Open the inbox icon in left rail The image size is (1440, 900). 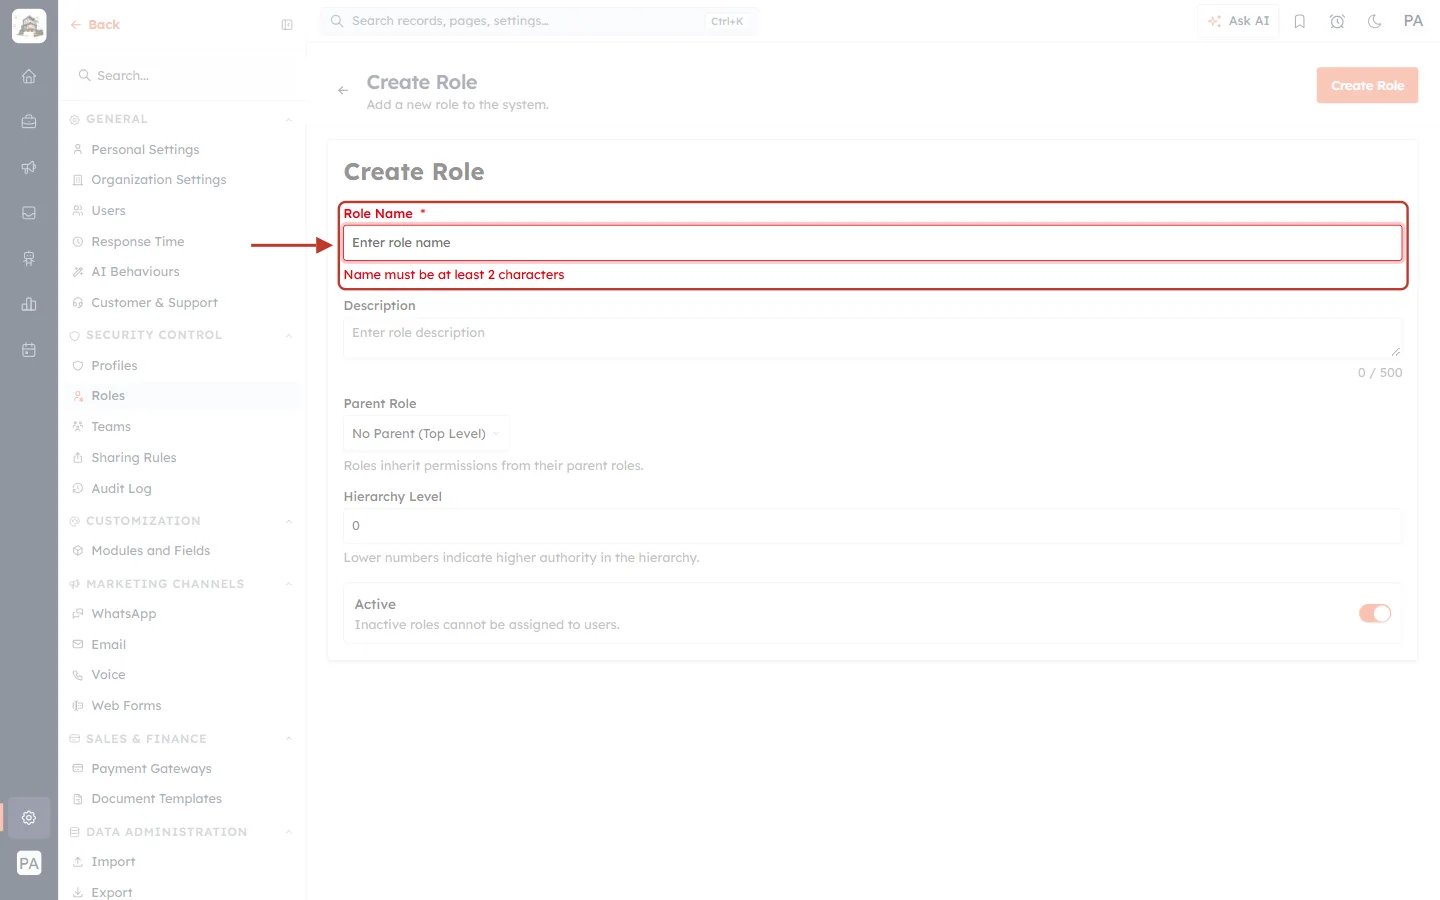point(29,213)
